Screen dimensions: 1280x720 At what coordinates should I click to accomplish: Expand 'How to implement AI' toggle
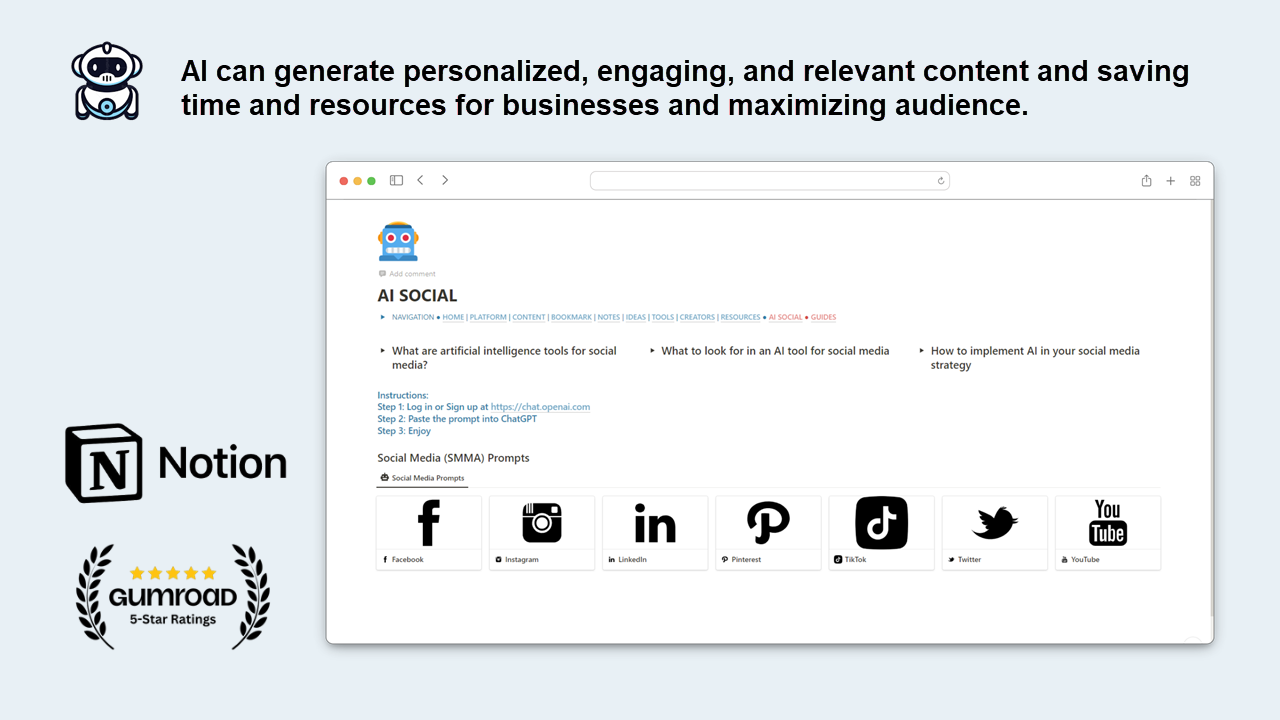click(x=922, y=351)
